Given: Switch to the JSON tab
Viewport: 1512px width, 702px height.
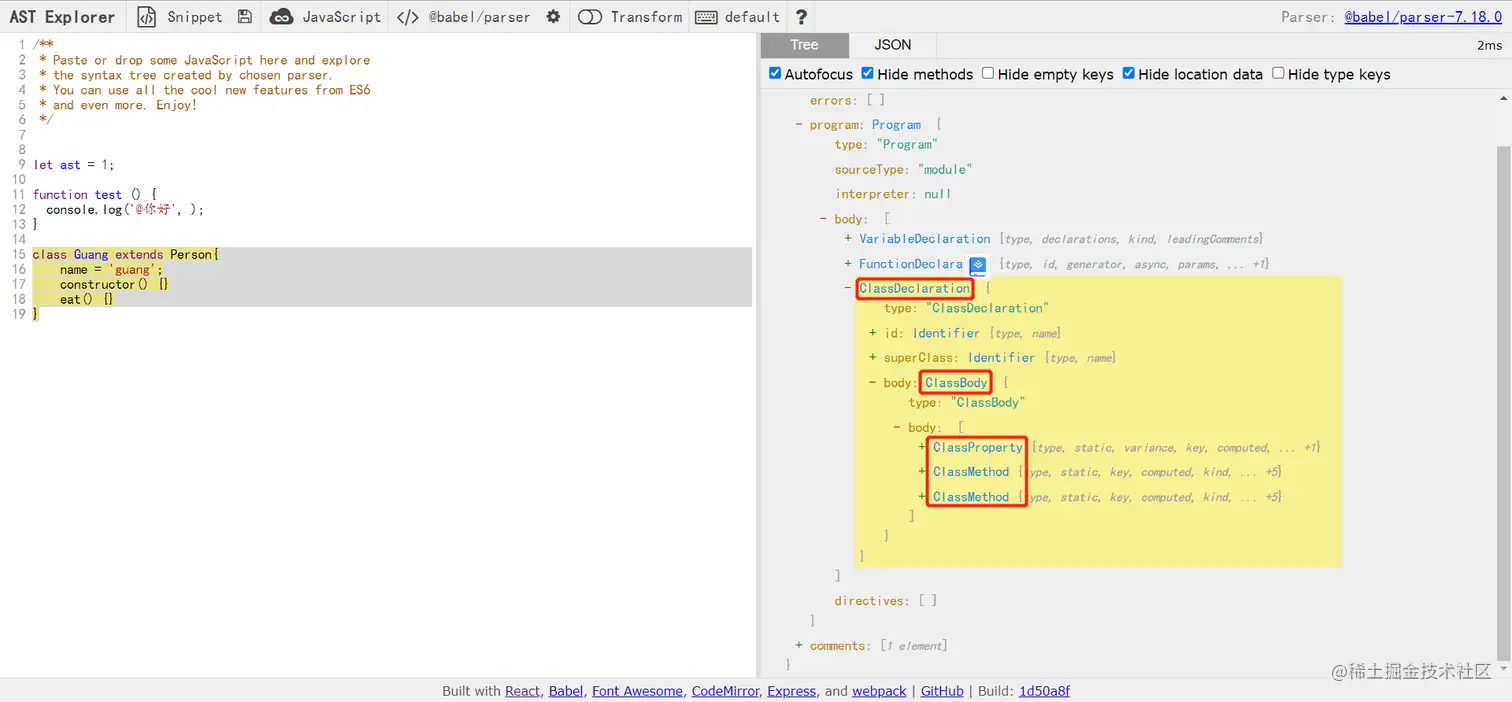Looking at the screenshot, I should coord(893,45).
